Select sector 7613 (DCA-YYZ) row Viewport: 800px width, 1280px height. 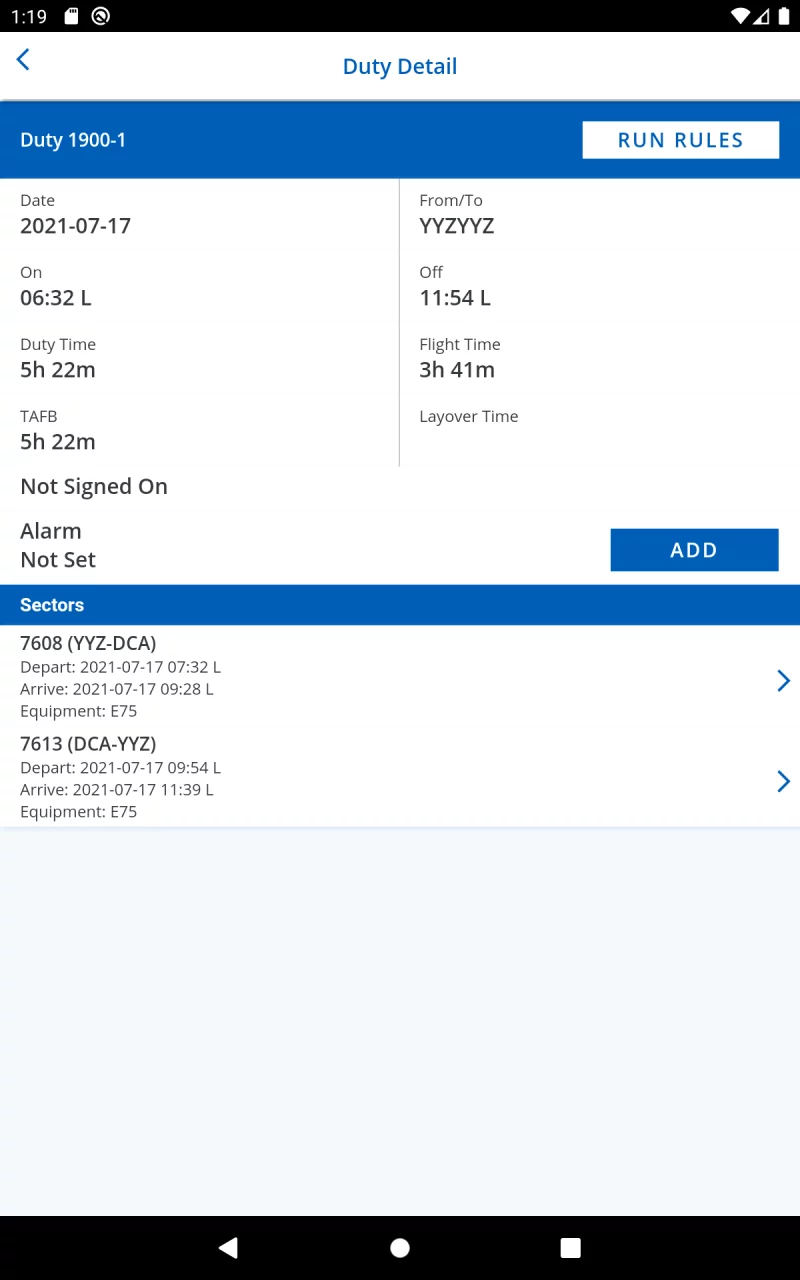[400, 777]
